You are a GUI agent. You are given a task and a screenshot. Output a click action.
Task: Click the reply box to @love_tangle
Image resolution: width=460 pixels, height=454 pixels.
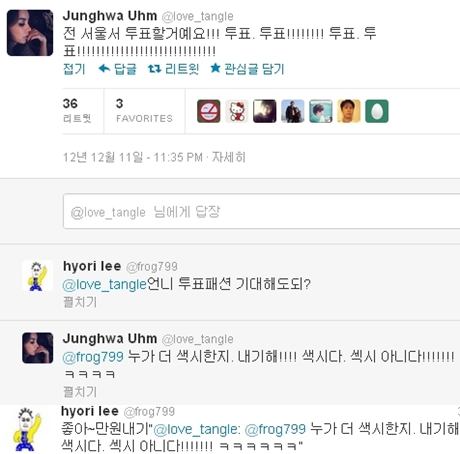(262, 211)
